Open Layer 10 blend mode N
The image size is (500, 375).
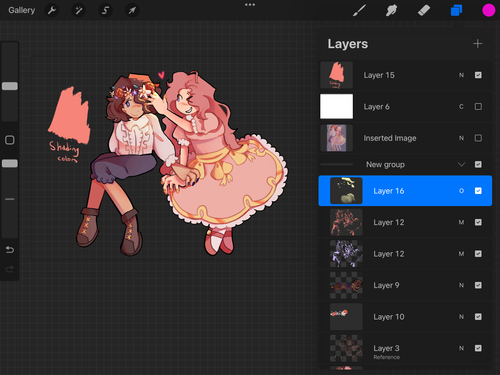point(461,317)
